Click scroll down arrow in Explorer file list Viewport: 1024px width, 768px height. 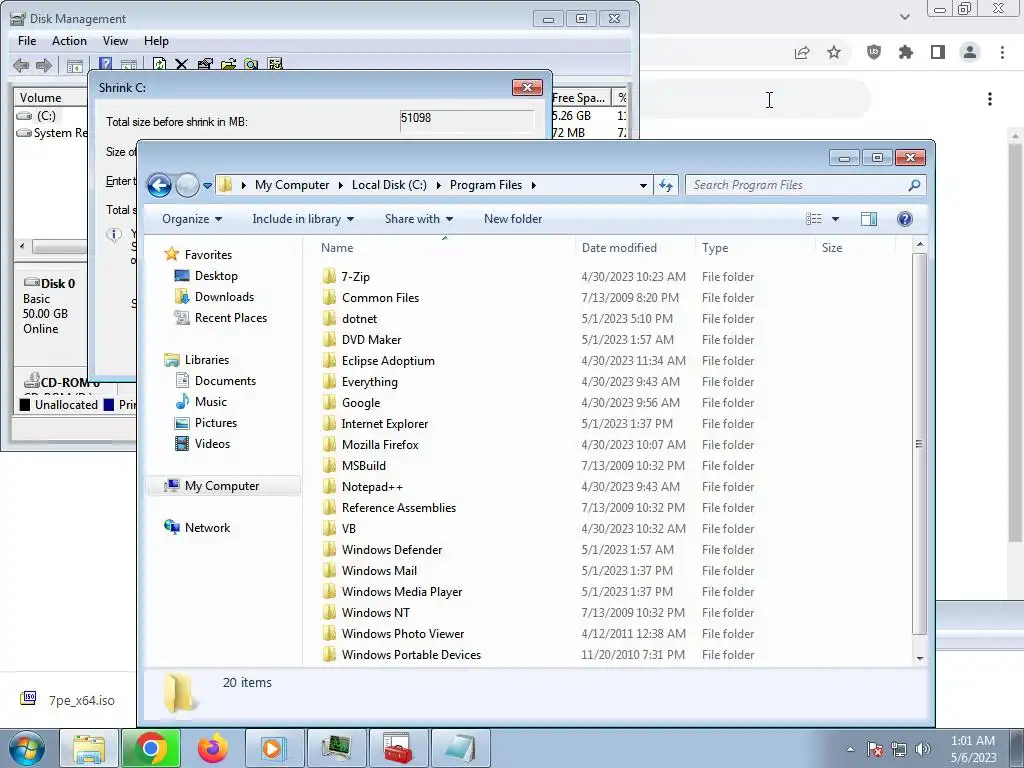pyautogui.click(x=920, y=658)
